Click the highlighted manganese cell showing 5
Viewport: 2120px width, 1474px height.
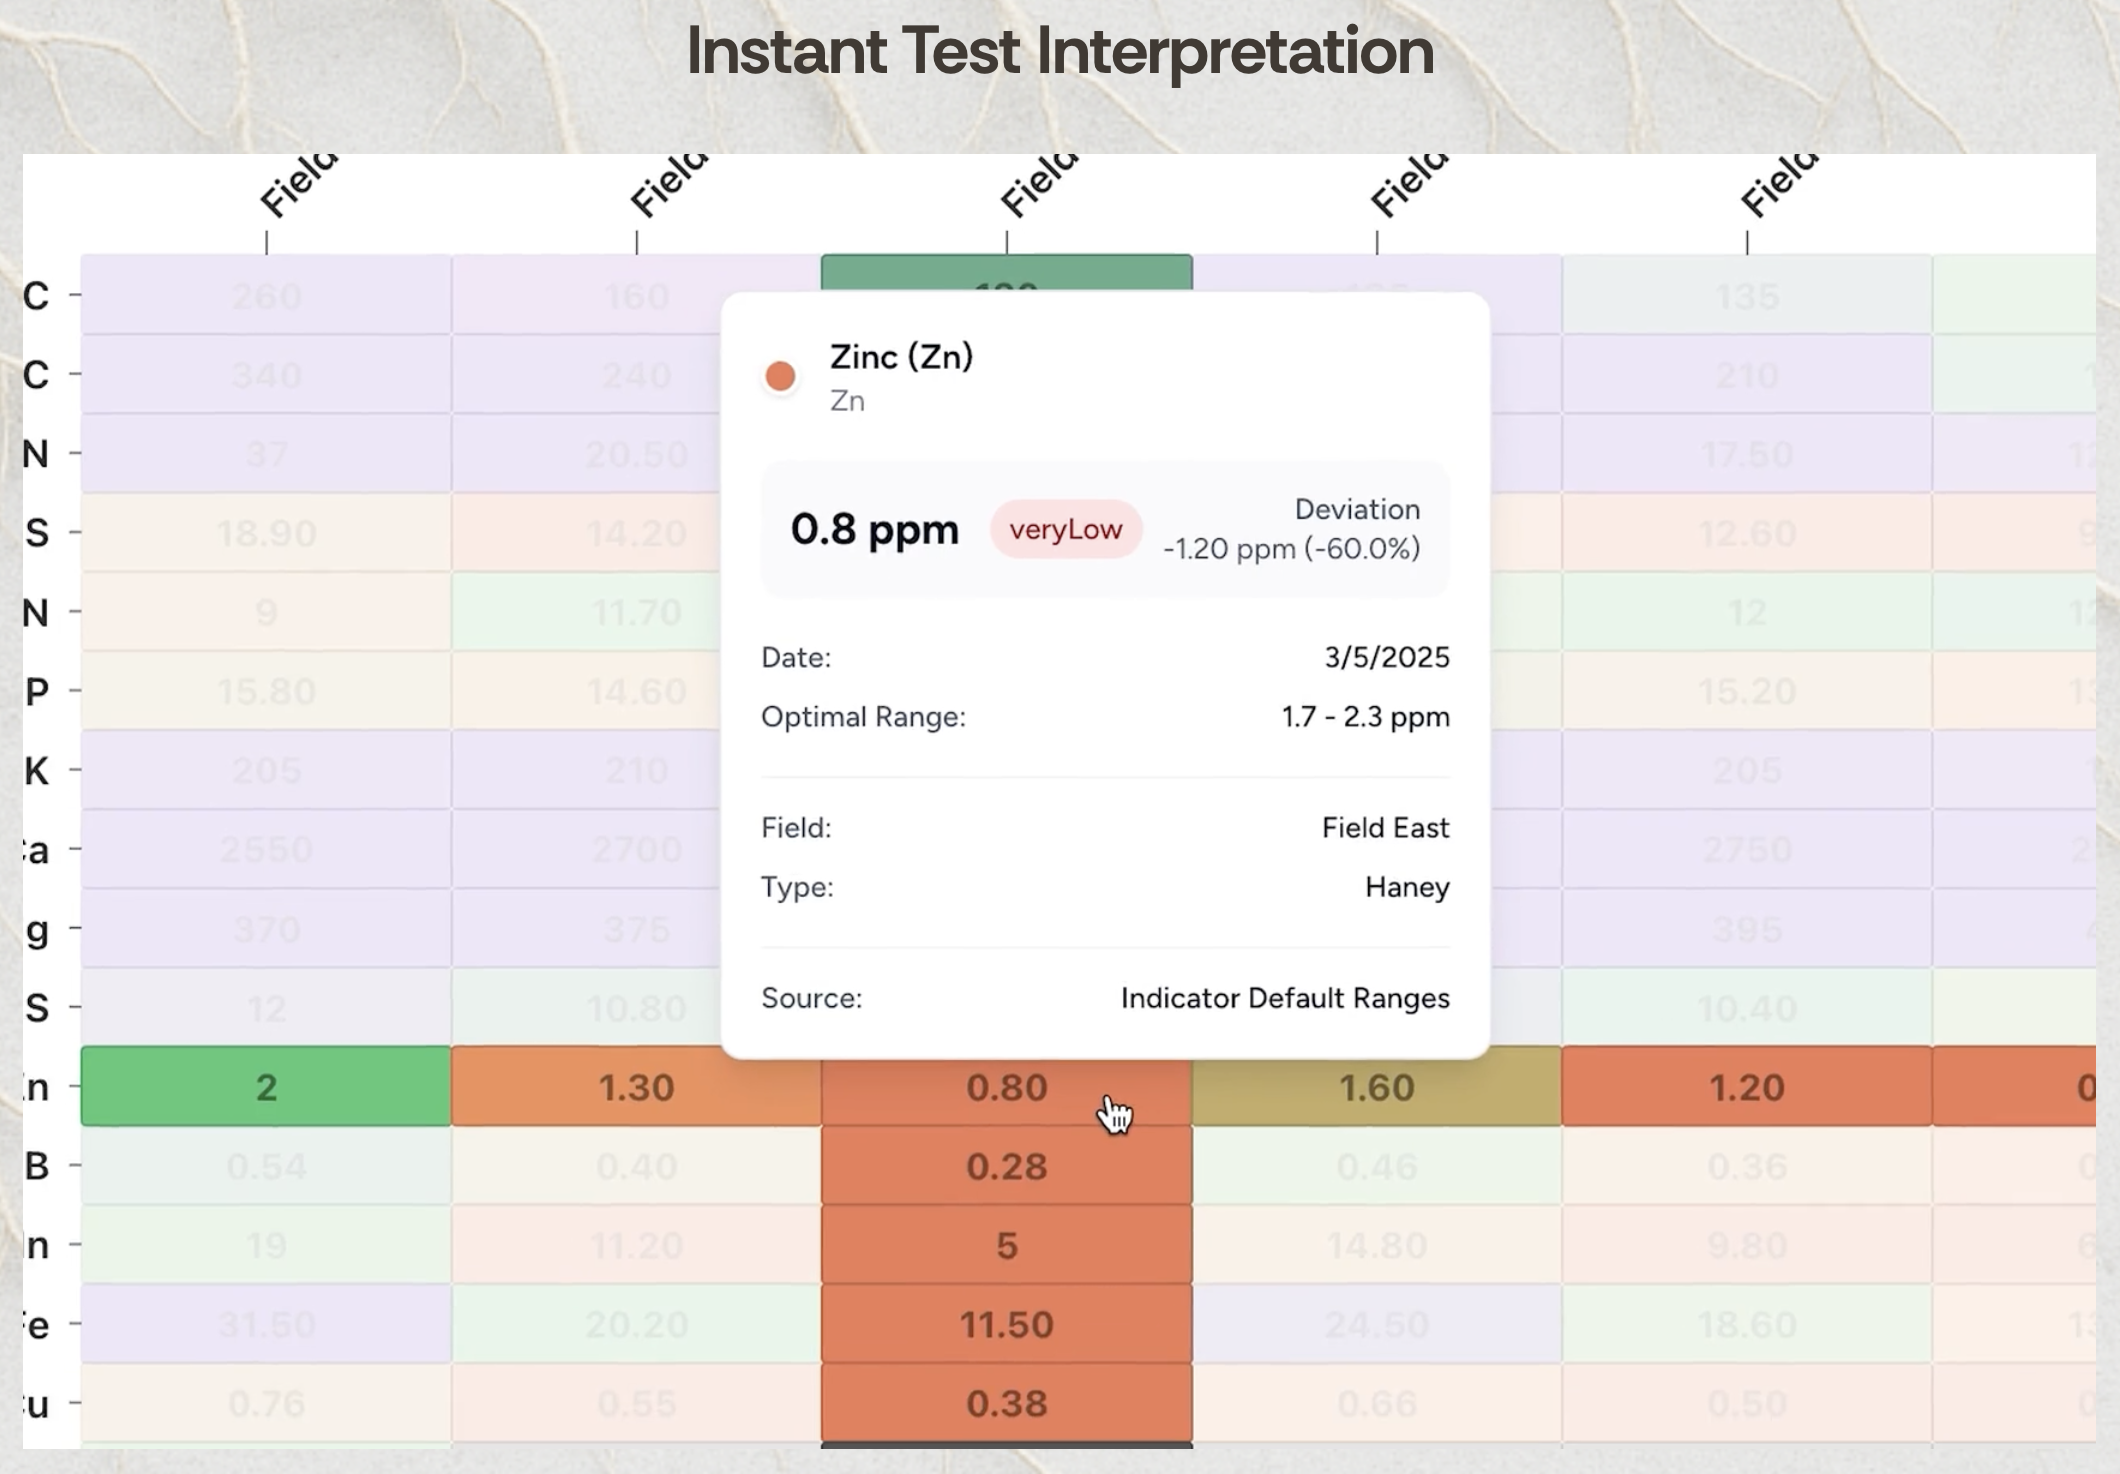click(x=1006, y=1246)
